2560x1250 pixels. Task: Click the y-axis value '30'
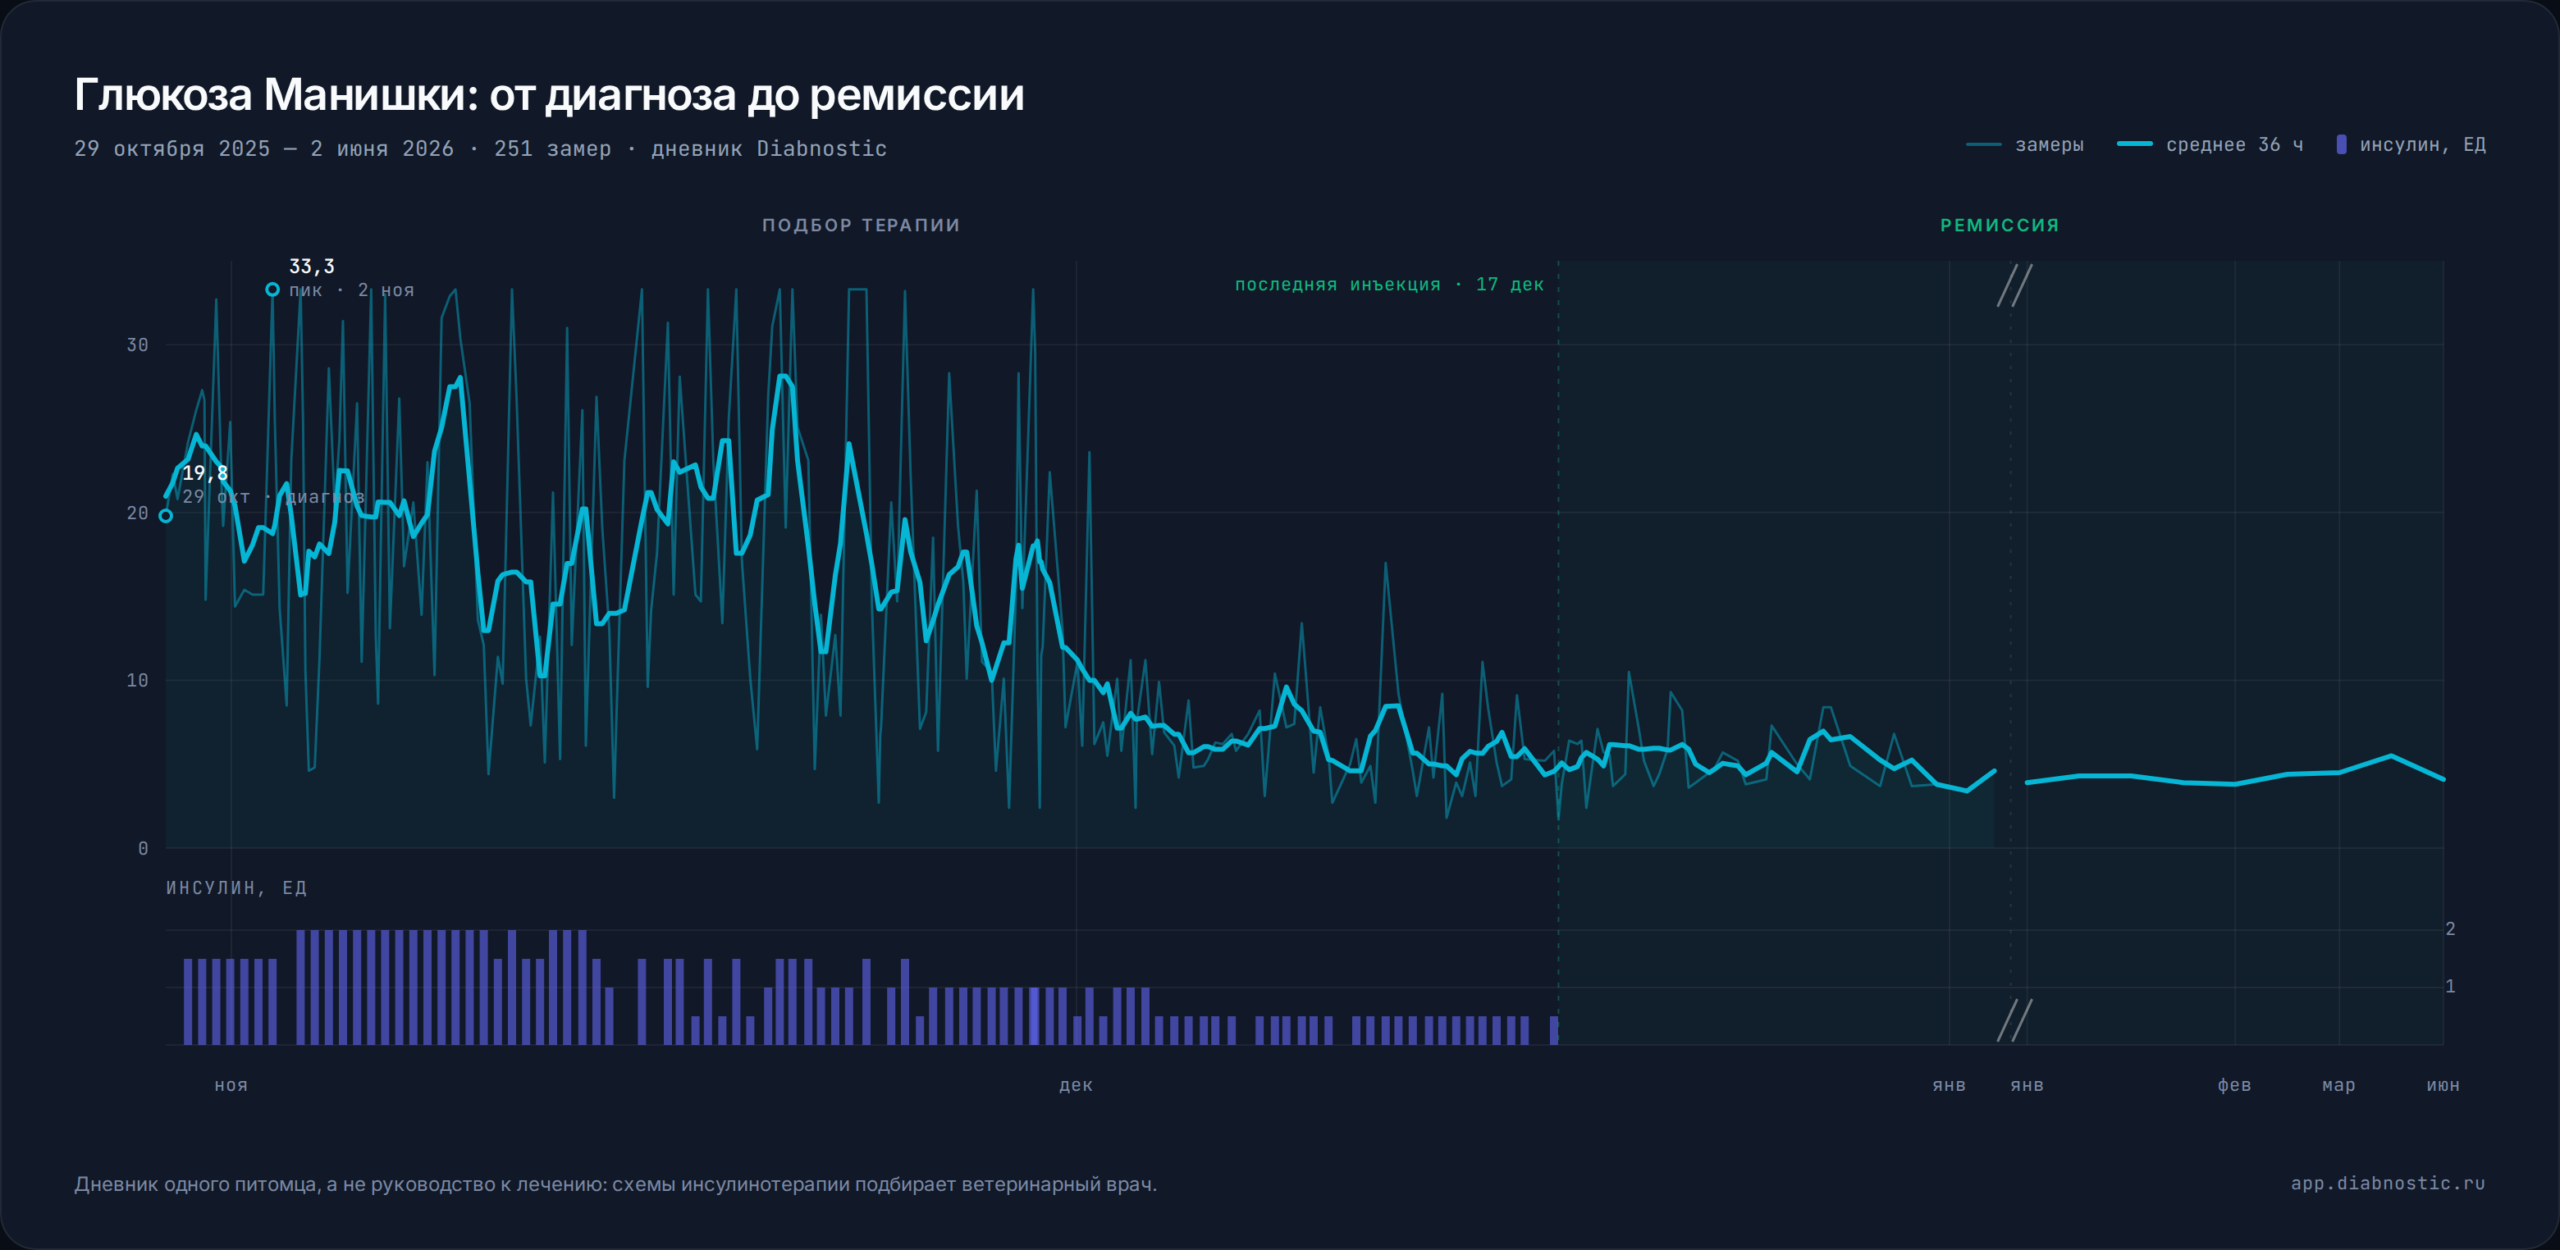[137, 345]
